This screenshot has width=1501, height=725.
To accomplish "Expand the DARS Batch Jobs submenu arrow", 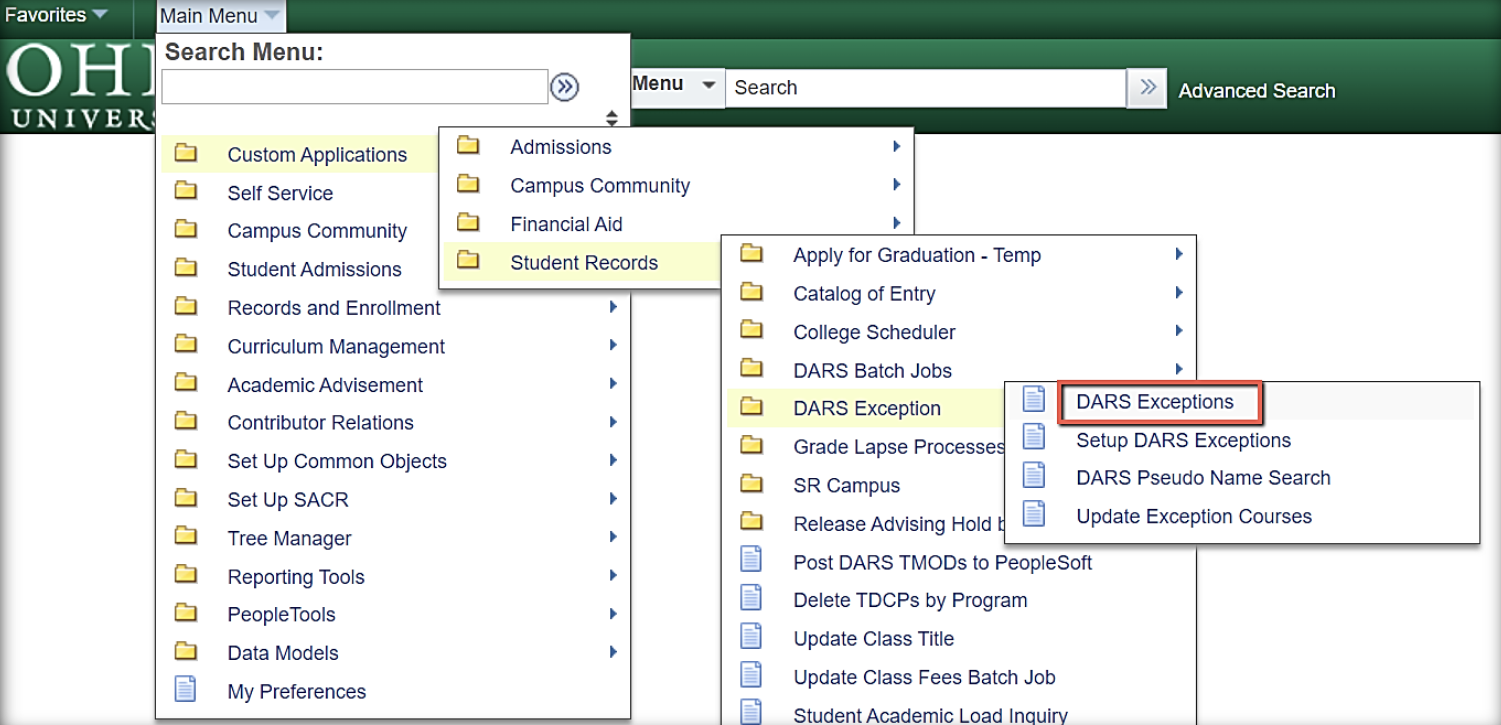I will click(1179, 369).
